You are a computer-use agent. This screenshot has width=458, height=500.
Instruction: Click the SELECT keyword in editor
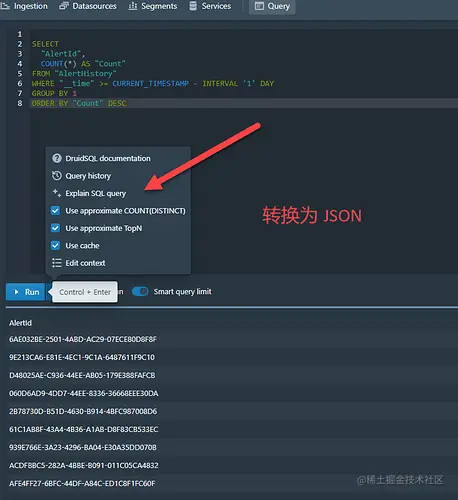(45, 44)
